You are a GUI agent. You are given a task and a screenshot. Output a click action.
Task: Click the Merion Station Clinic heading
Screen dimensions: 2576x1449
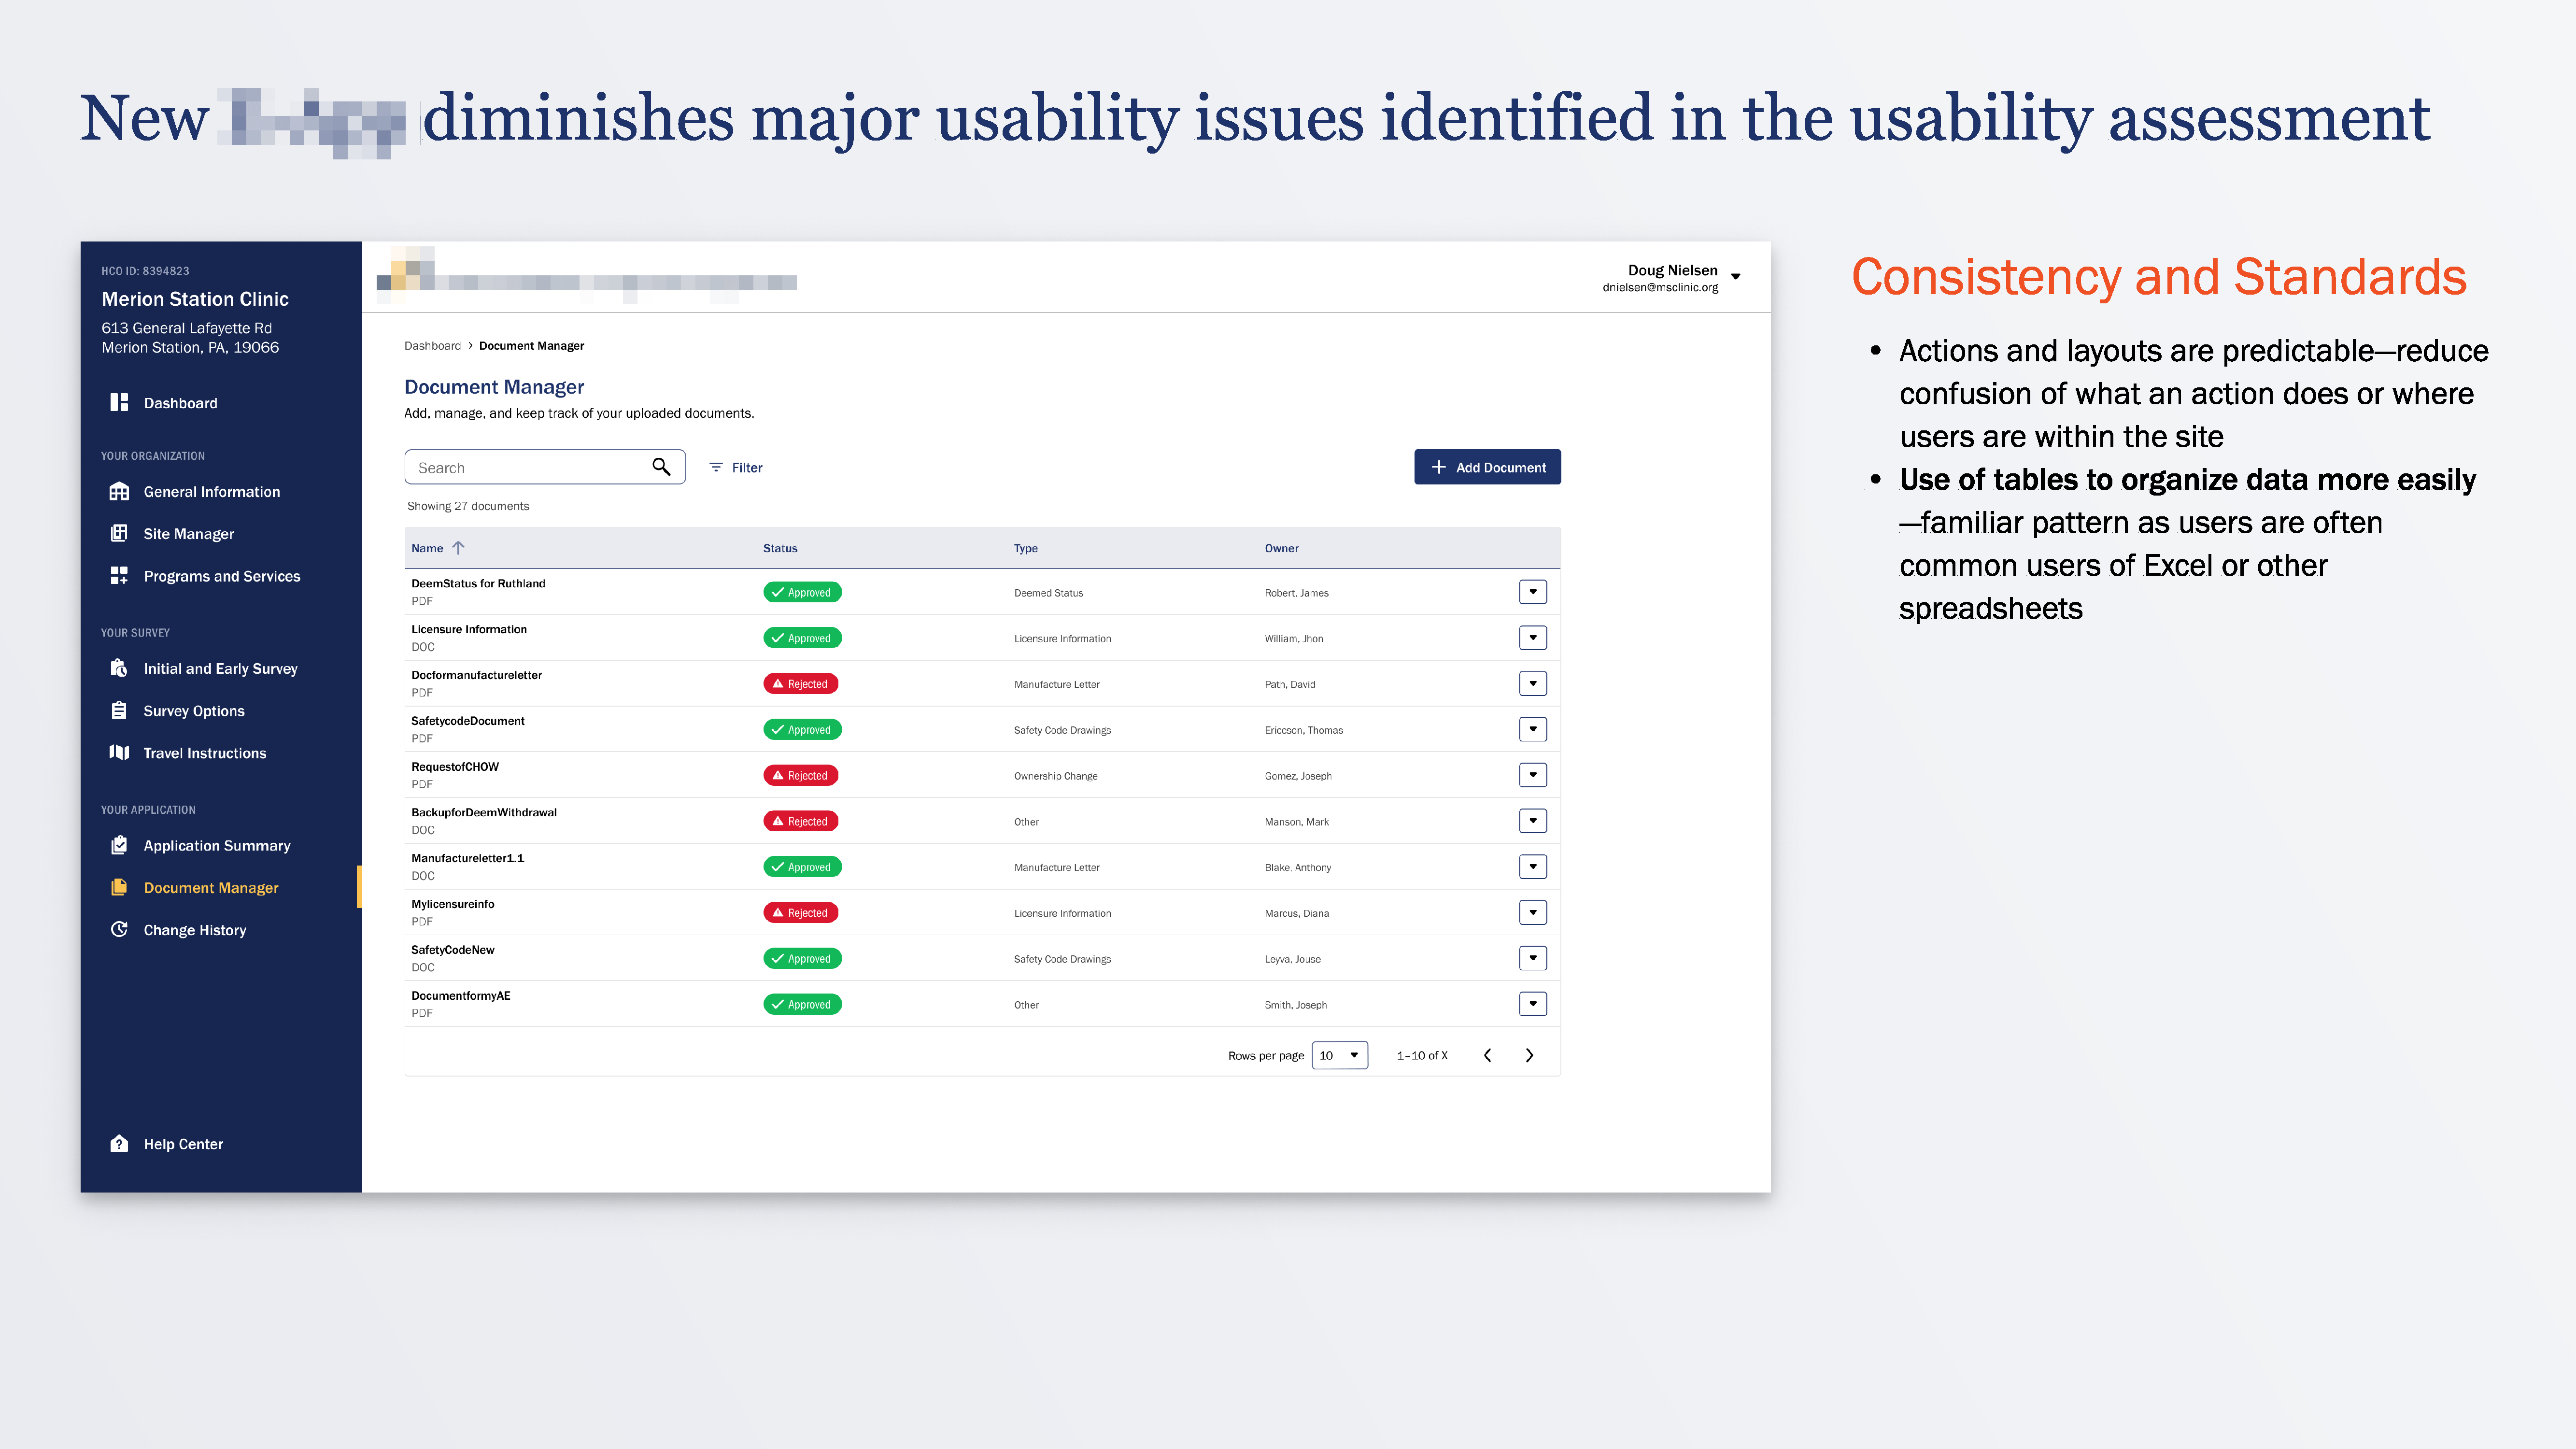195,299
